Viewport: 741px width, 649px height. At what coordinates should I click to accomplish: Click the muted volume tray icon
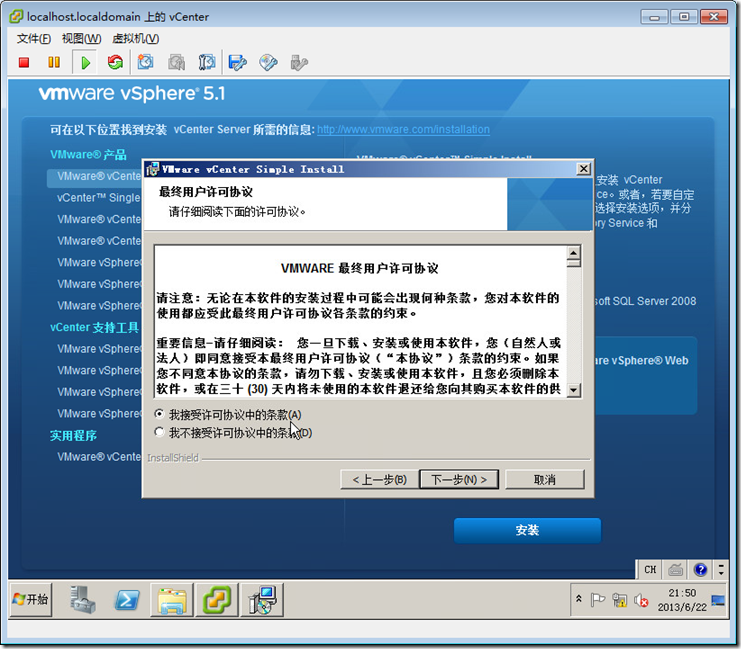(x=641, y=600)
